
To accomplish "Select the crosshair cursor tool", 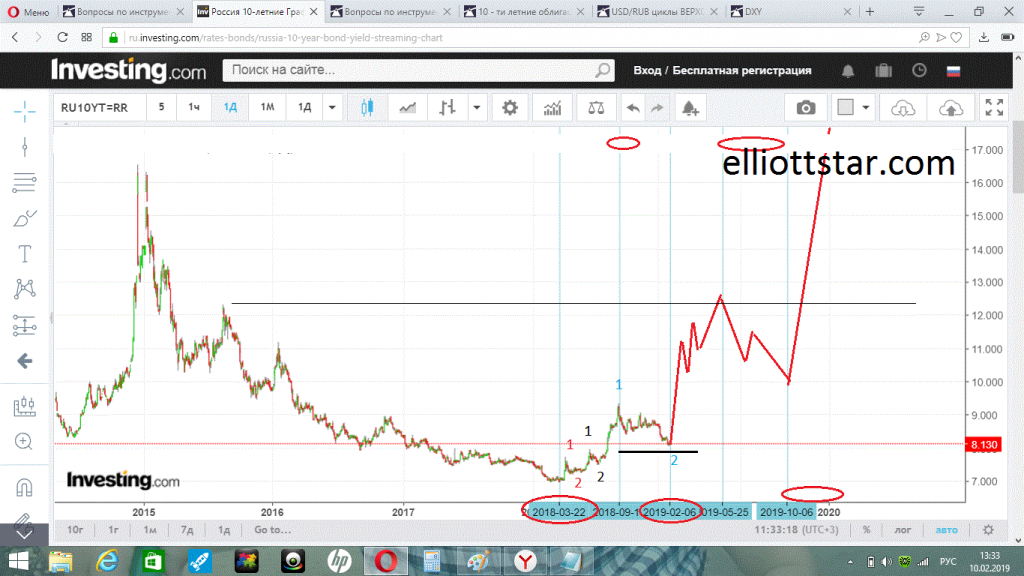I will [x=24, y=111].
